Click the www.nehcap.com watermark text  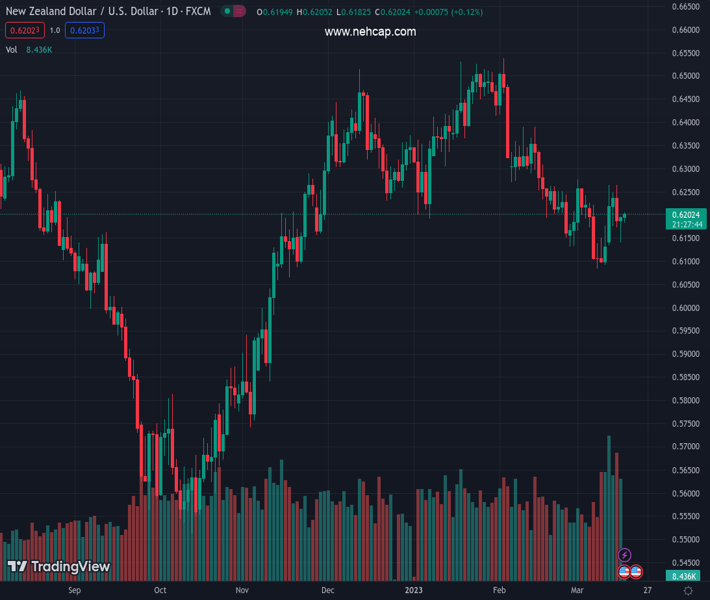(x=370, y=32)
